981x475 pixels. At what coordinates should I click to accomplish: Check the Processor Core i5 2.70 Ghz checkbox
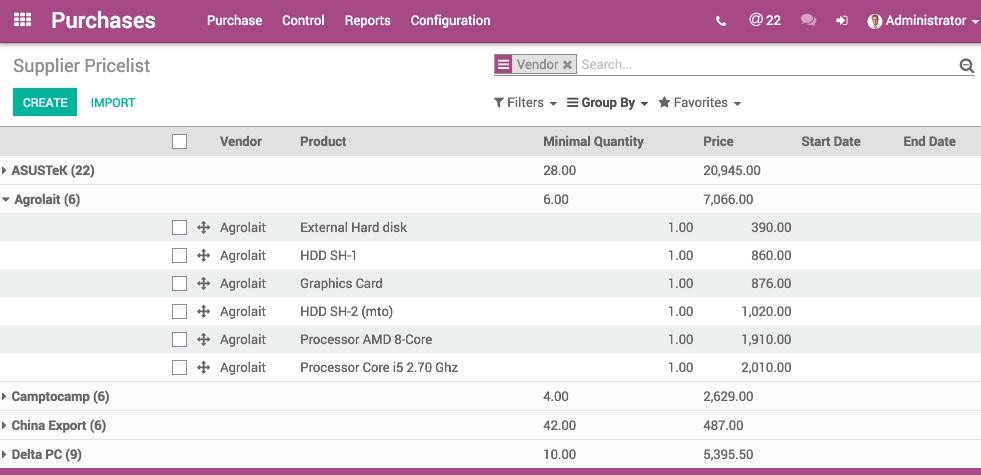point(180,368)
